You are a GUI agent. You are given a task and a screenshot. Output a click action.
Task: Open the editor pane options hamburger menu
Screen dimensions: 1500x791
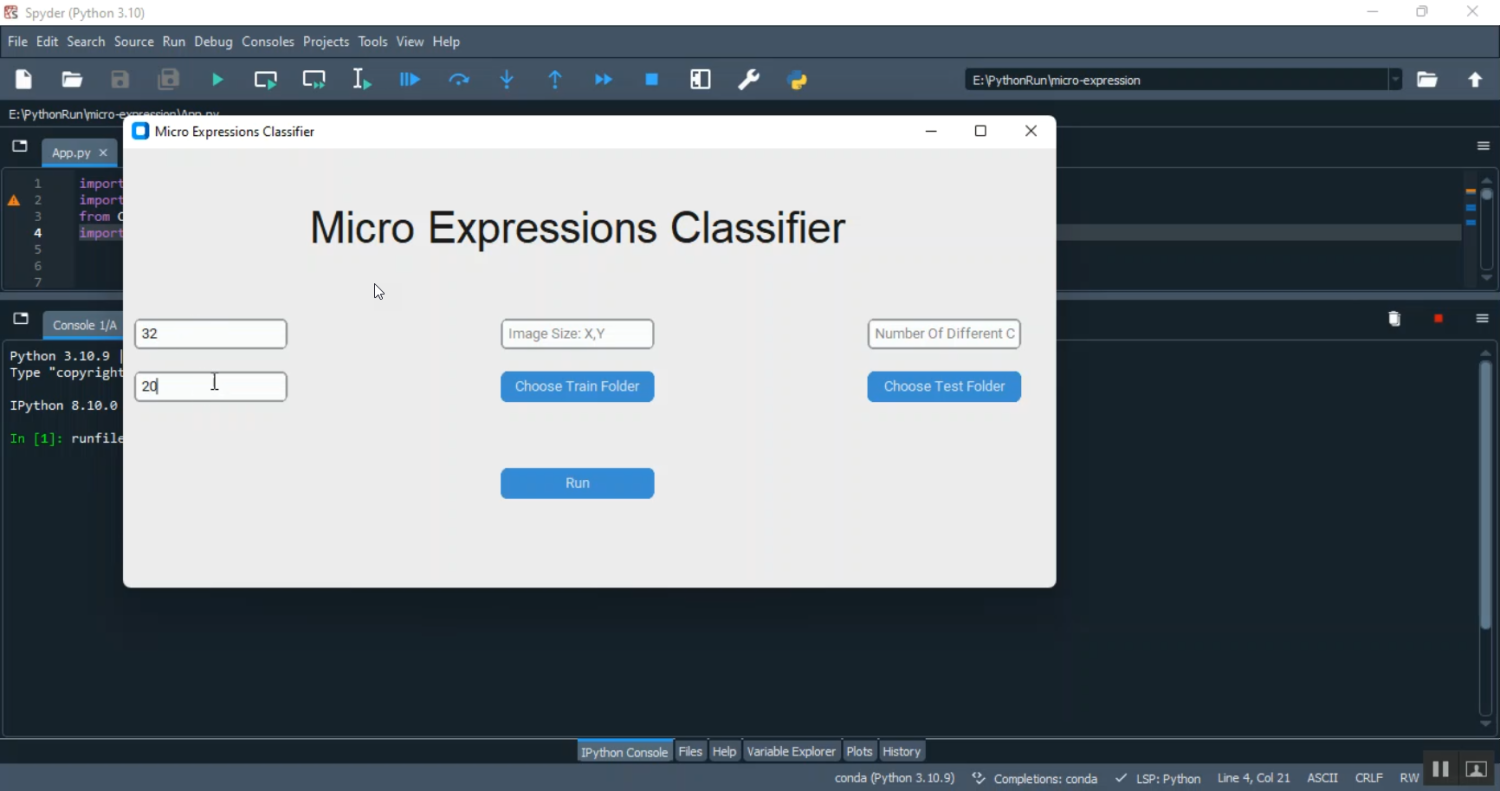(x=1482, y=146)
